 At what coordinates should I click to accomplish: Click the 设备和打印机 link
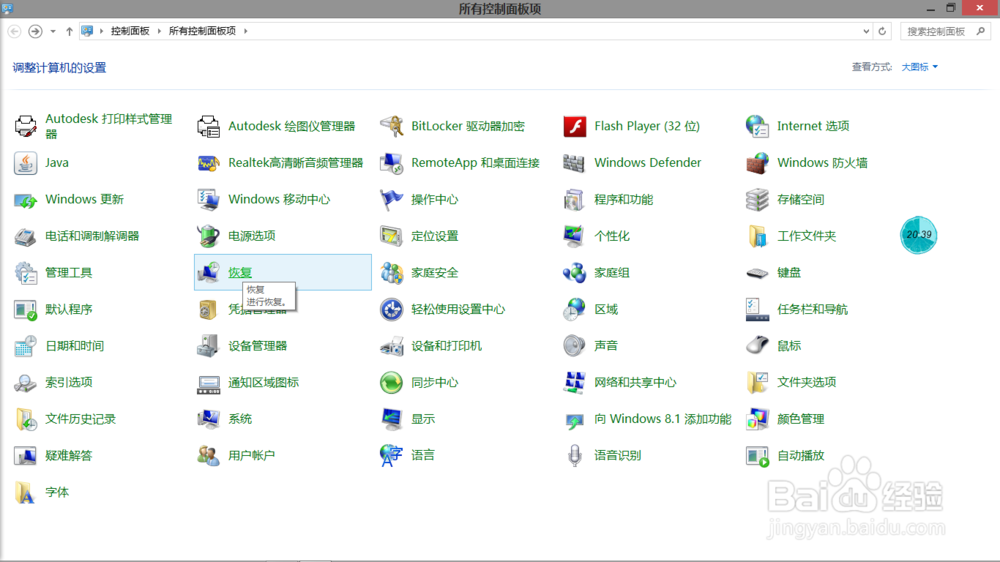click(x=446, y=346)
